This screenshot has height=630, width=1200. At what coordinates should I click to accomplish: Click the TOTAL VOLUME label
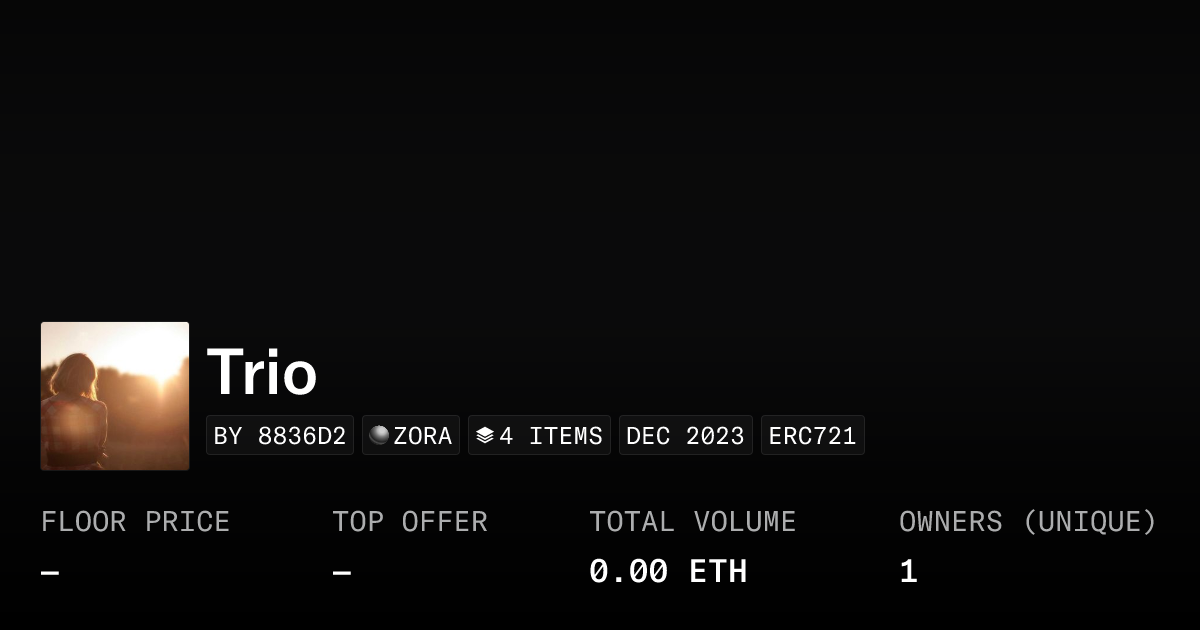click(x=692, y=522)
